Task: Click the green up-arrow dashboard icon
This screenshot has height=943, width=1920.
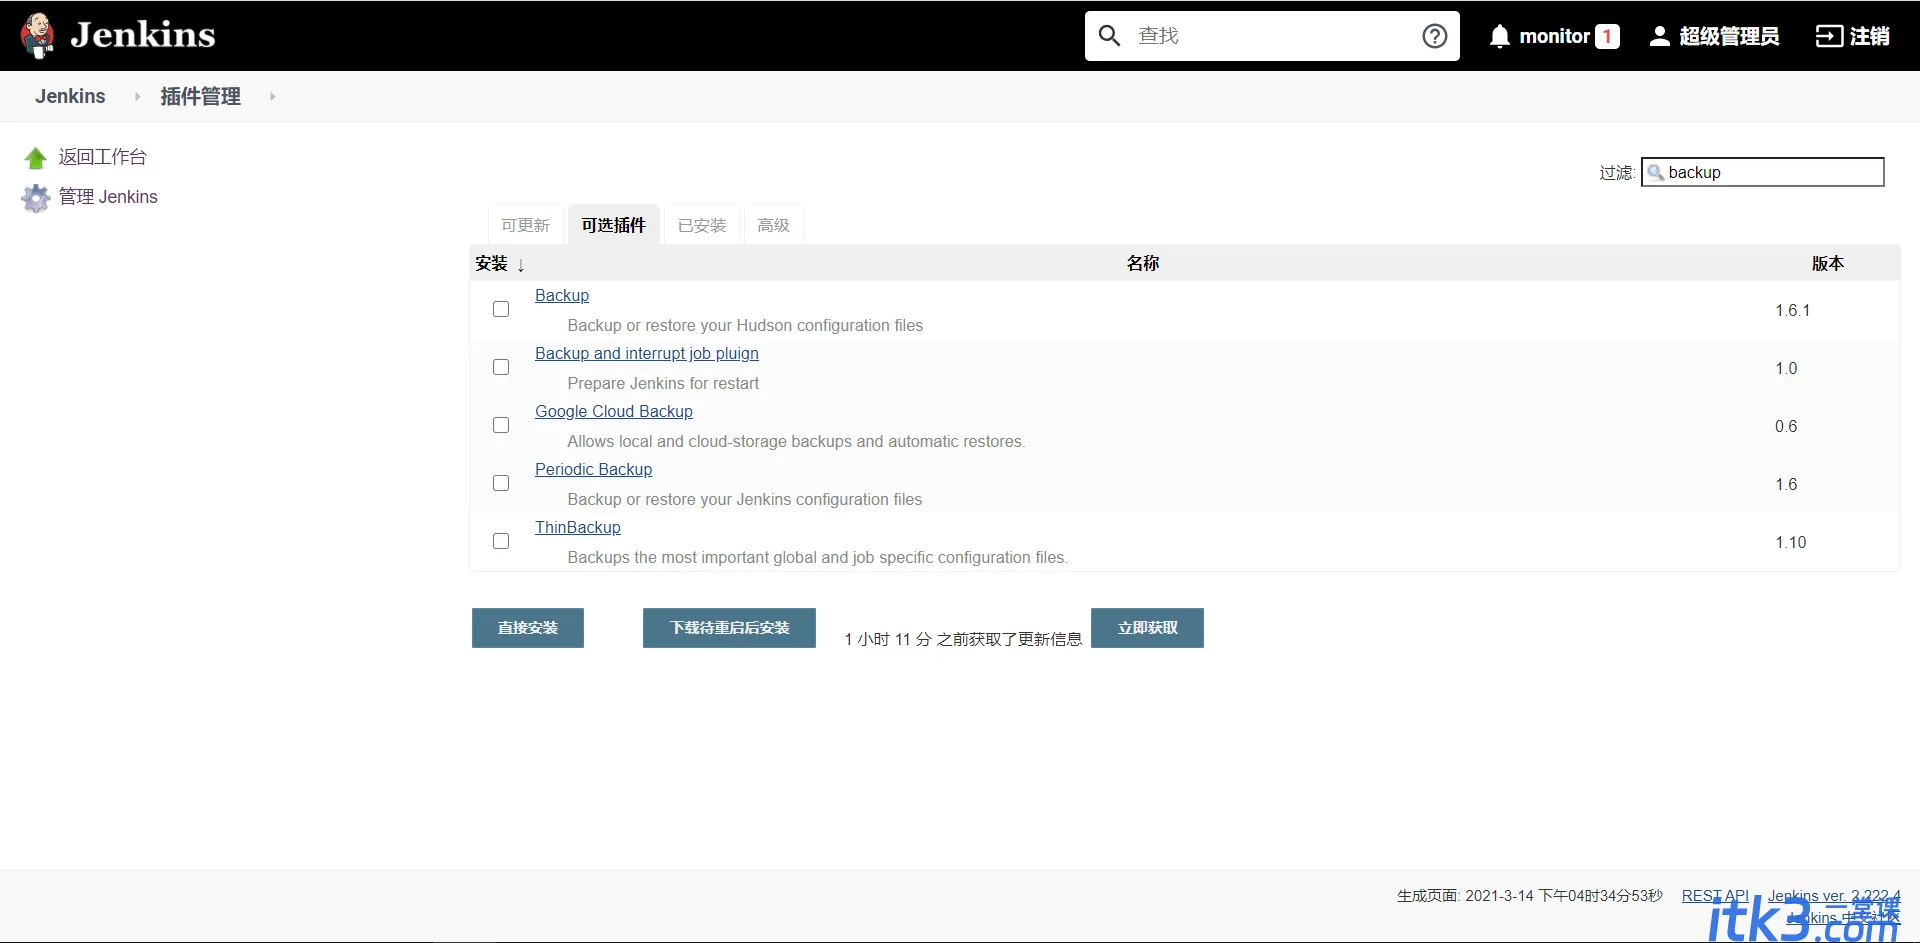Action: pyautogui.click(x=36, y=158)
